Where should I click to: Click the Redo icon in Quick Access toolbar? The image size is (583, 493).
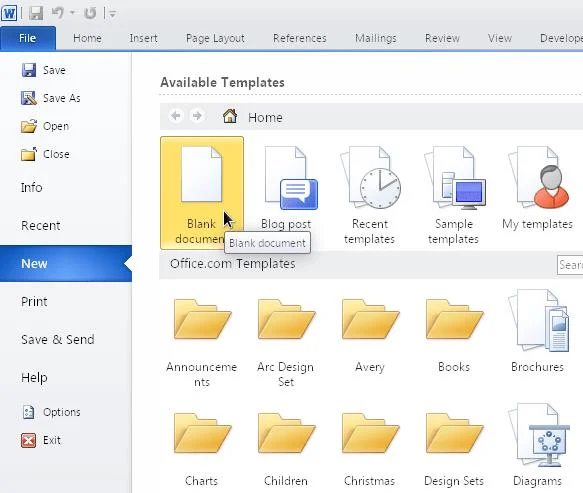90,13
